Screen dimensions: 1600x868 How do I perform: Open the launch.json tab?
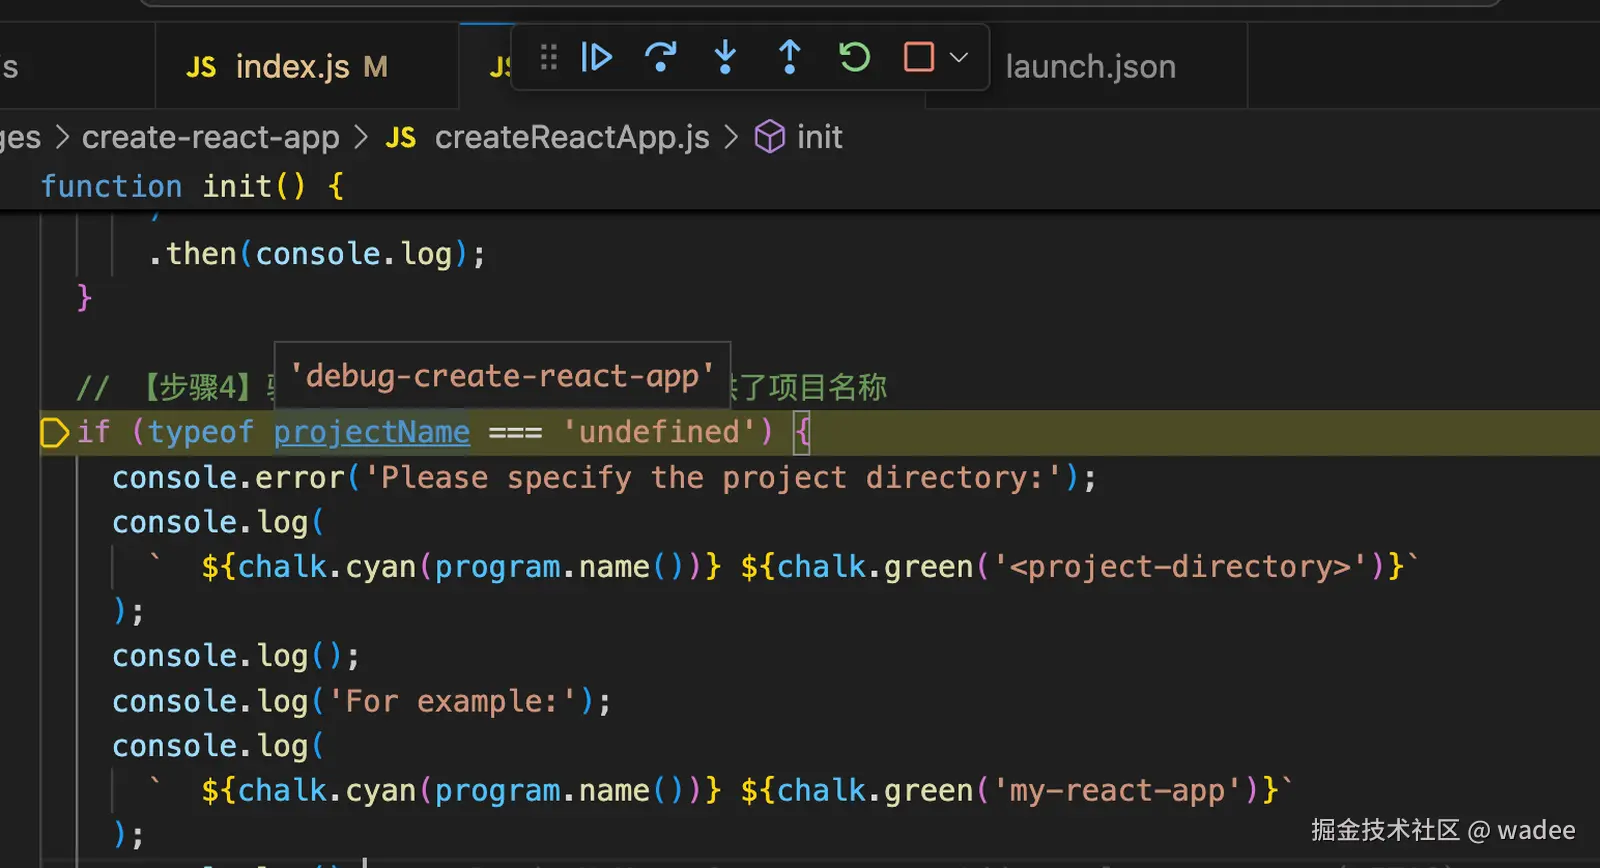click(1090, 67)
